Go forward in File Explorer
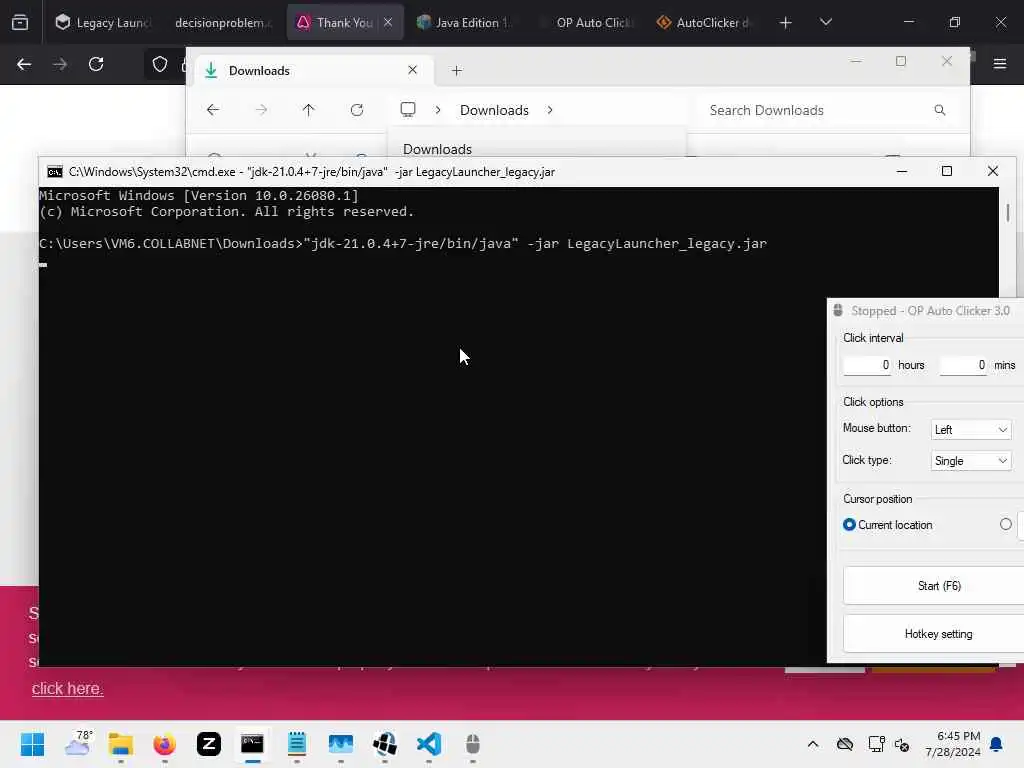Screen dimensions: 1024x768 261,110
